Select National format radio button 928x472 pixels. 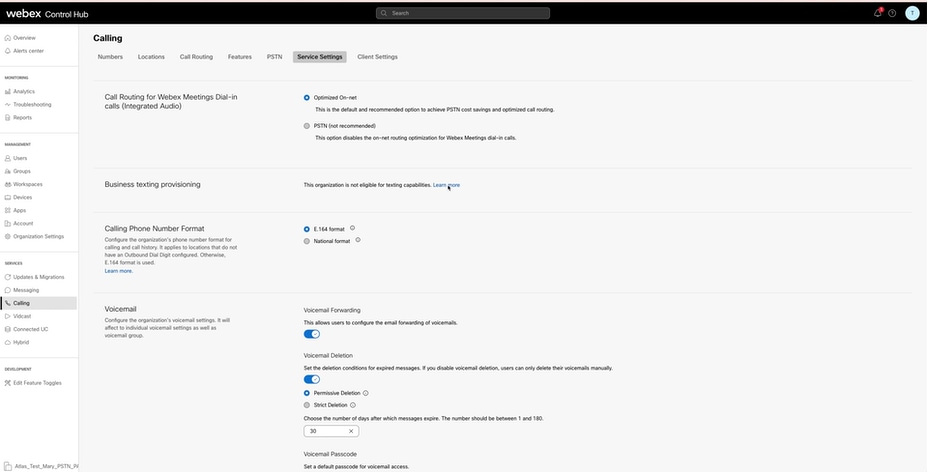307,241
